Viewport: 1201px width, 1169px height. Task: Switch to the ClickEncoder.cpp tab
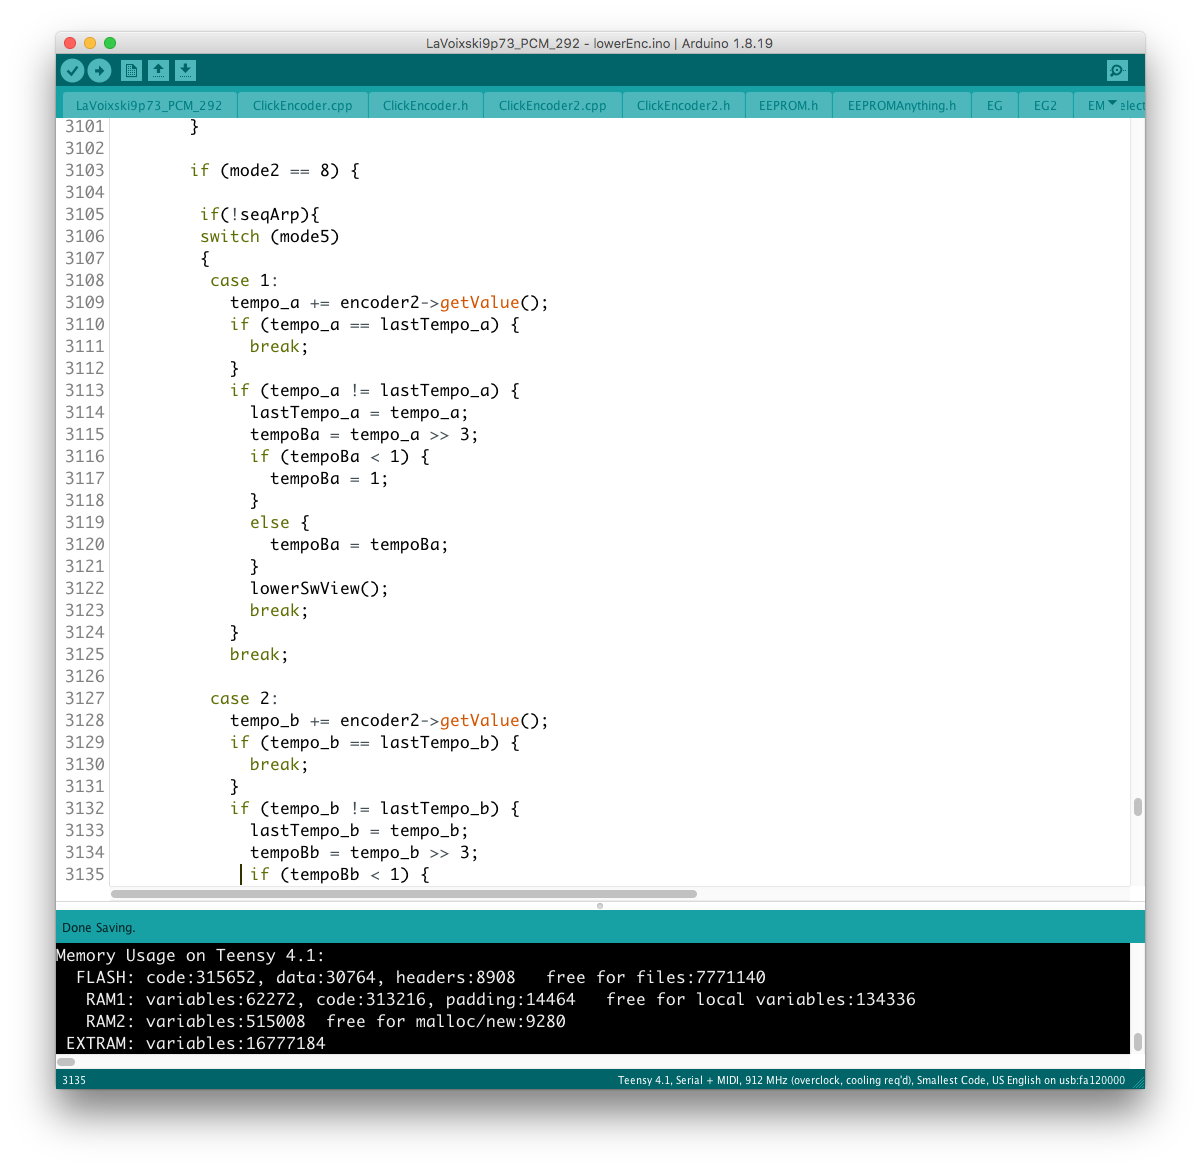point(302,105)
